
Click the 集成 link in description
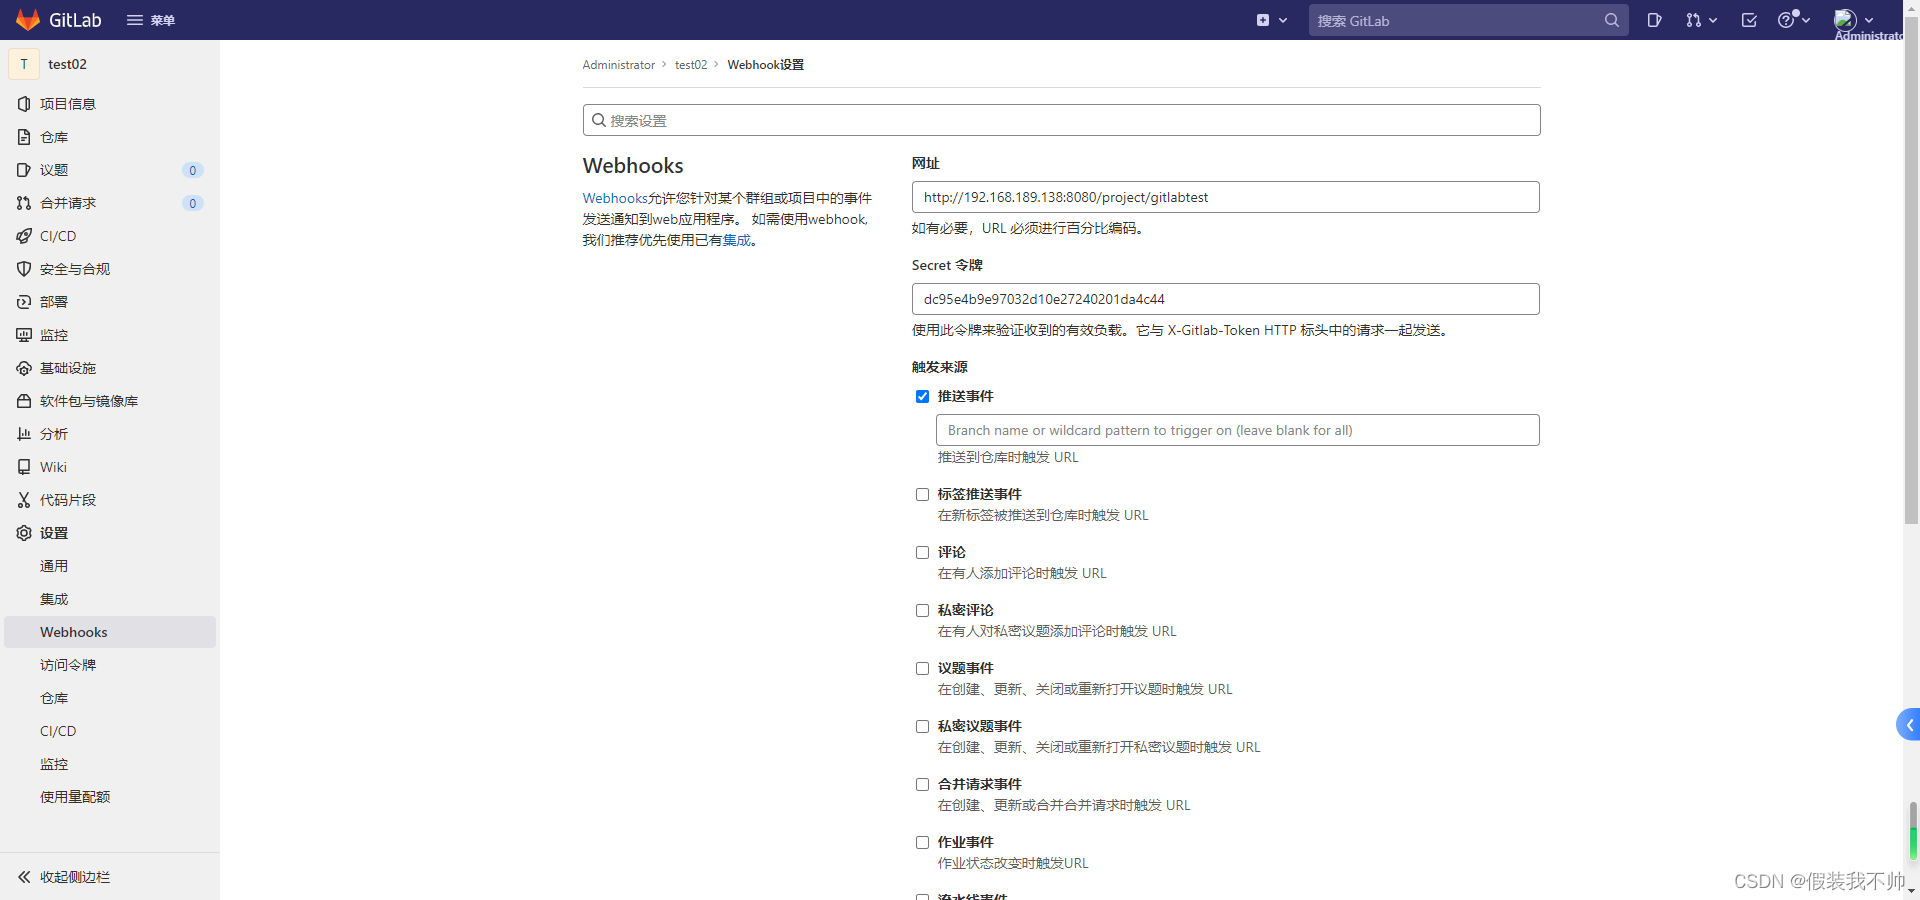(x=737, y=240)
